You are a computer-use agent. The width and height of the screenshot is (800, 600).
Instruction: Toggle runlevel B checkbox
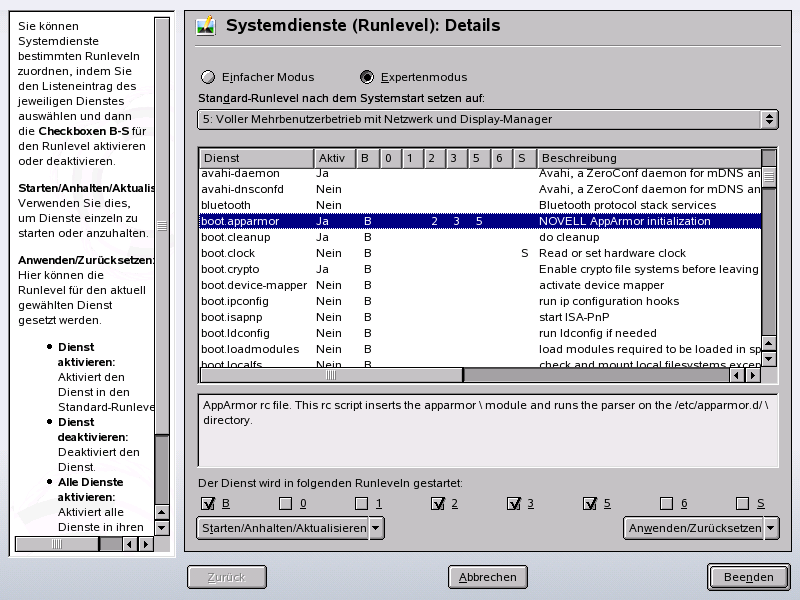tap(209, 504)
